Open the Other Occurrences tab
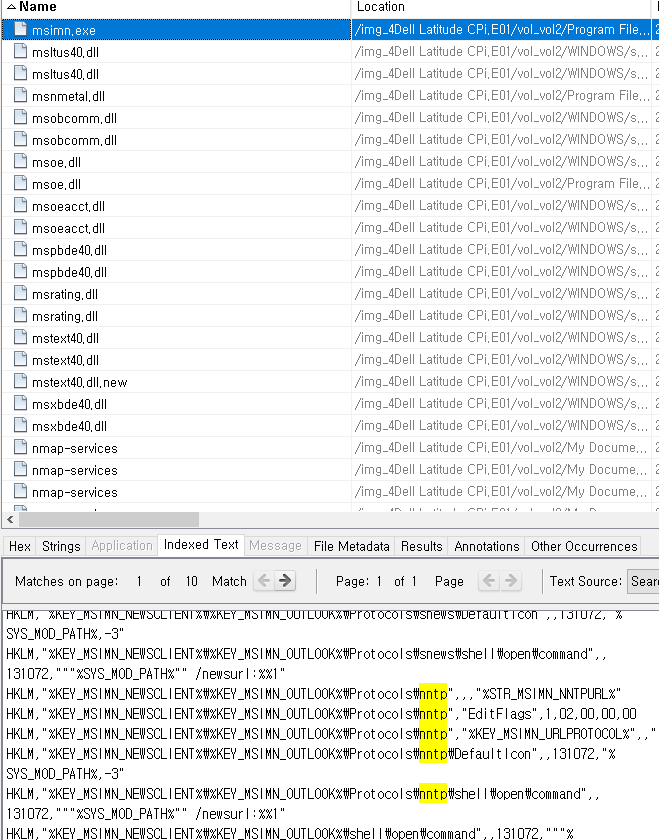The height and width of the screenshot is (840, 659). (x=584, y=546)
